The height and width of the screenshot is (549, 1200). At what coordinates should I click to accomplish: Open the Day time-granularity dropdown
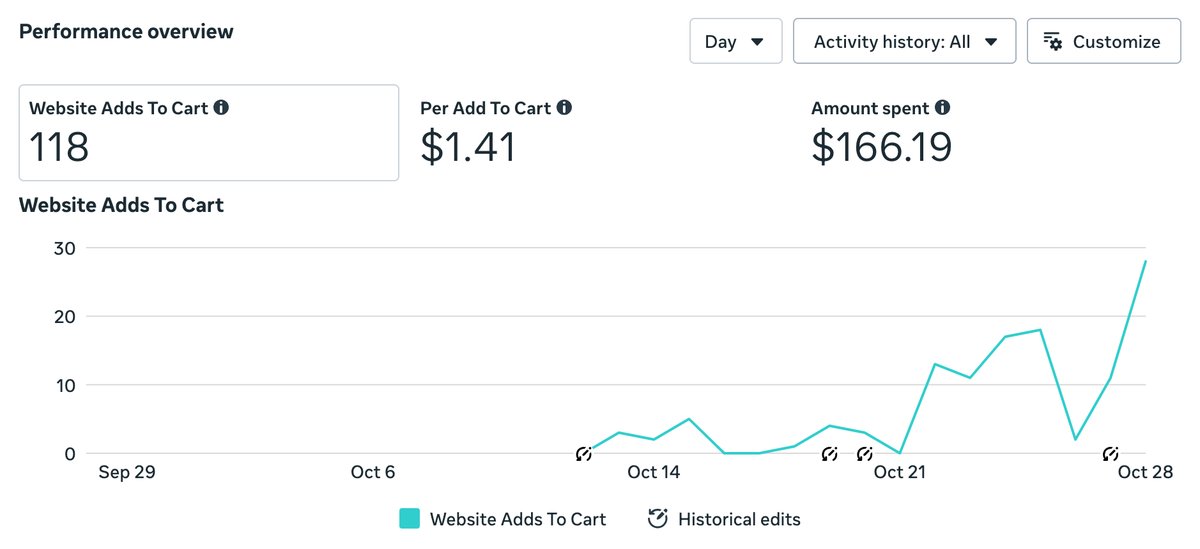click(x=736, y=41)
